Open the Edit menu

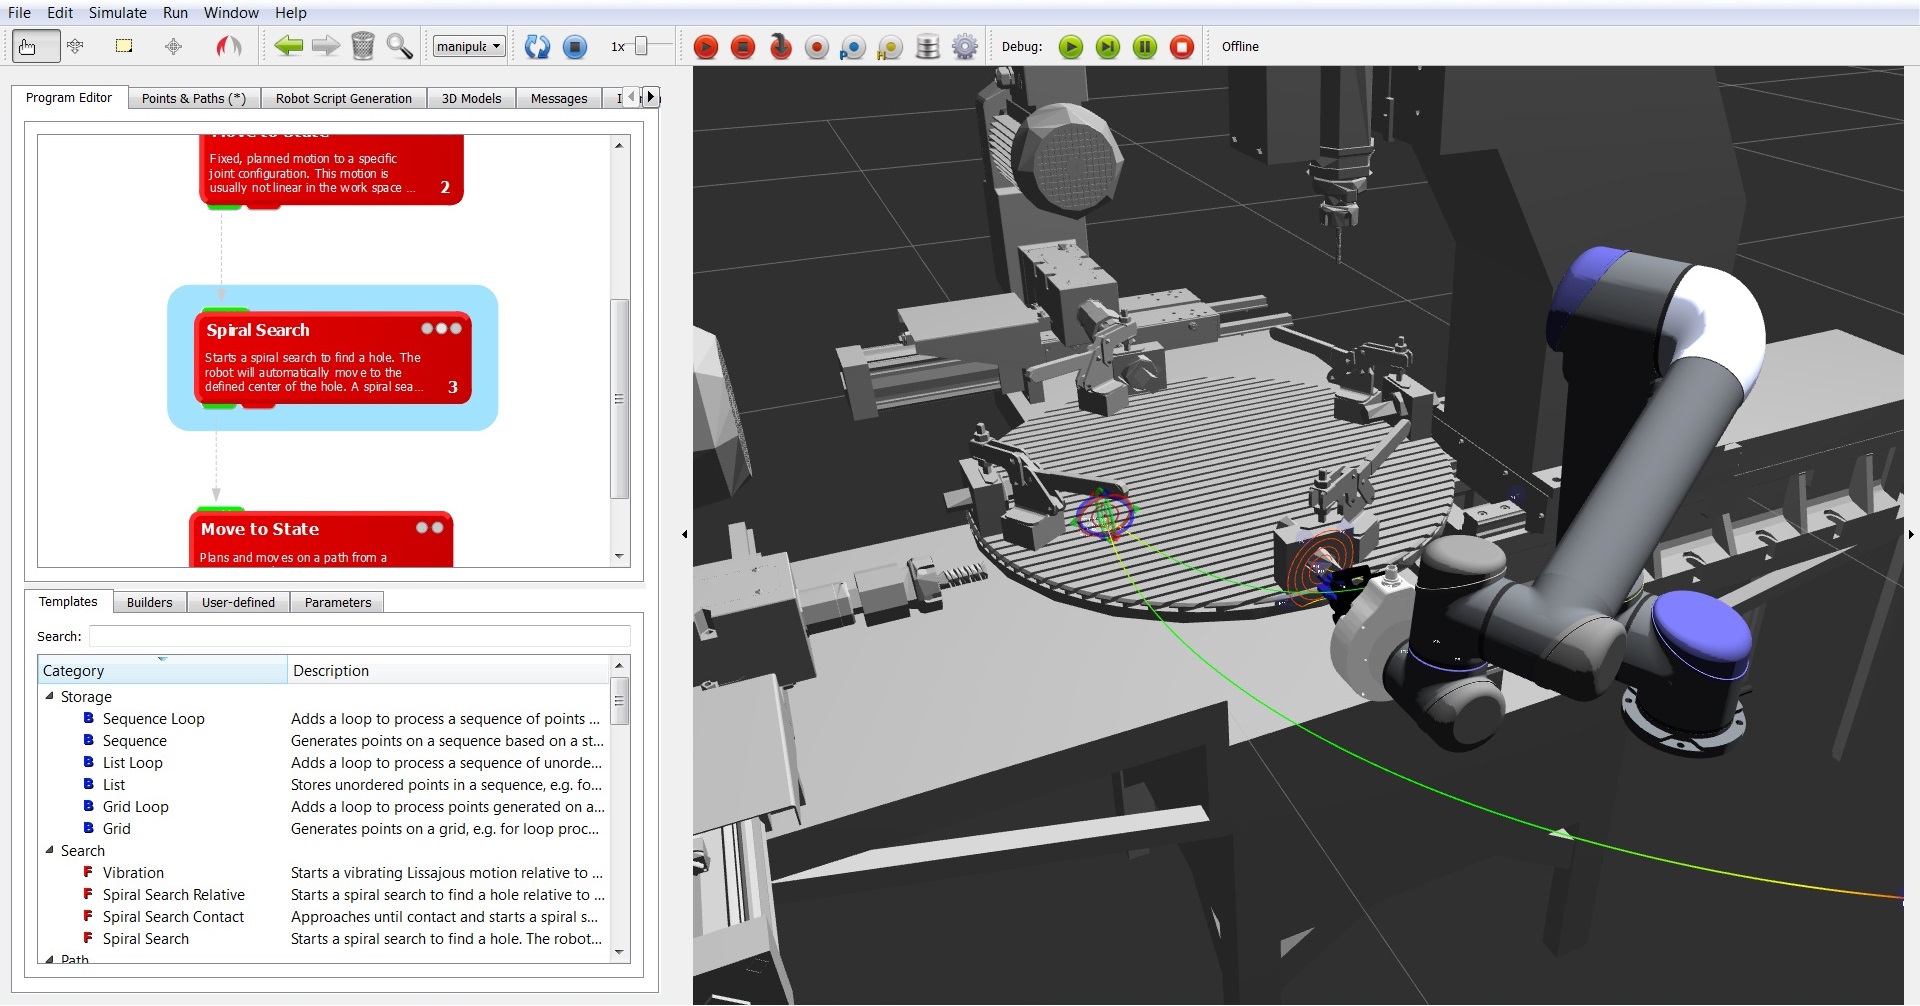click(60, 13)
